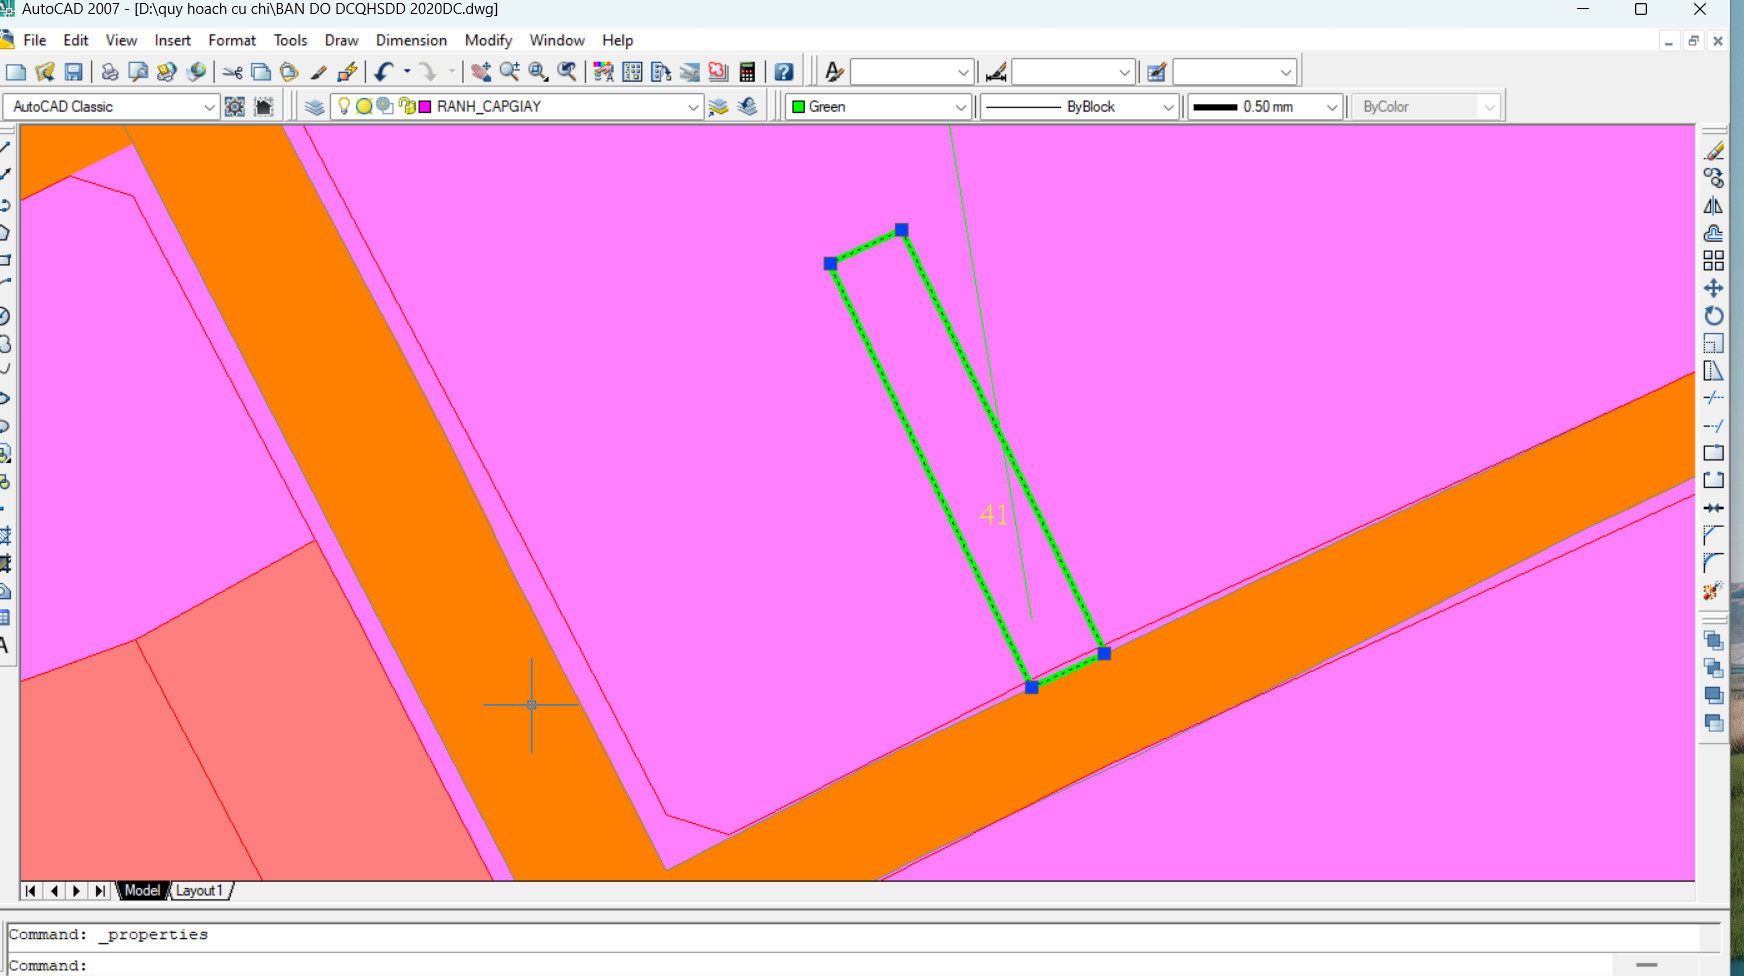Save the drawing with the floppy icon

point(73,72)
